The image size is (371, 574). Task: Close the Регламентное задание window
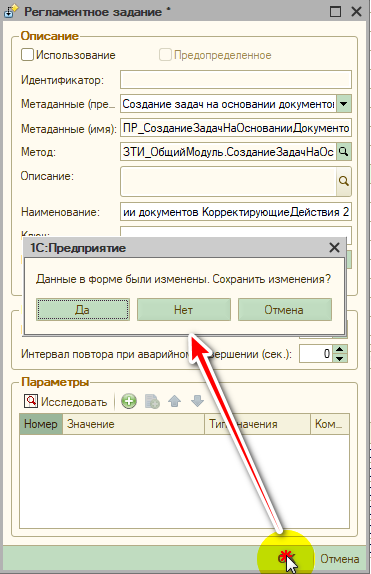coord(356,12)
